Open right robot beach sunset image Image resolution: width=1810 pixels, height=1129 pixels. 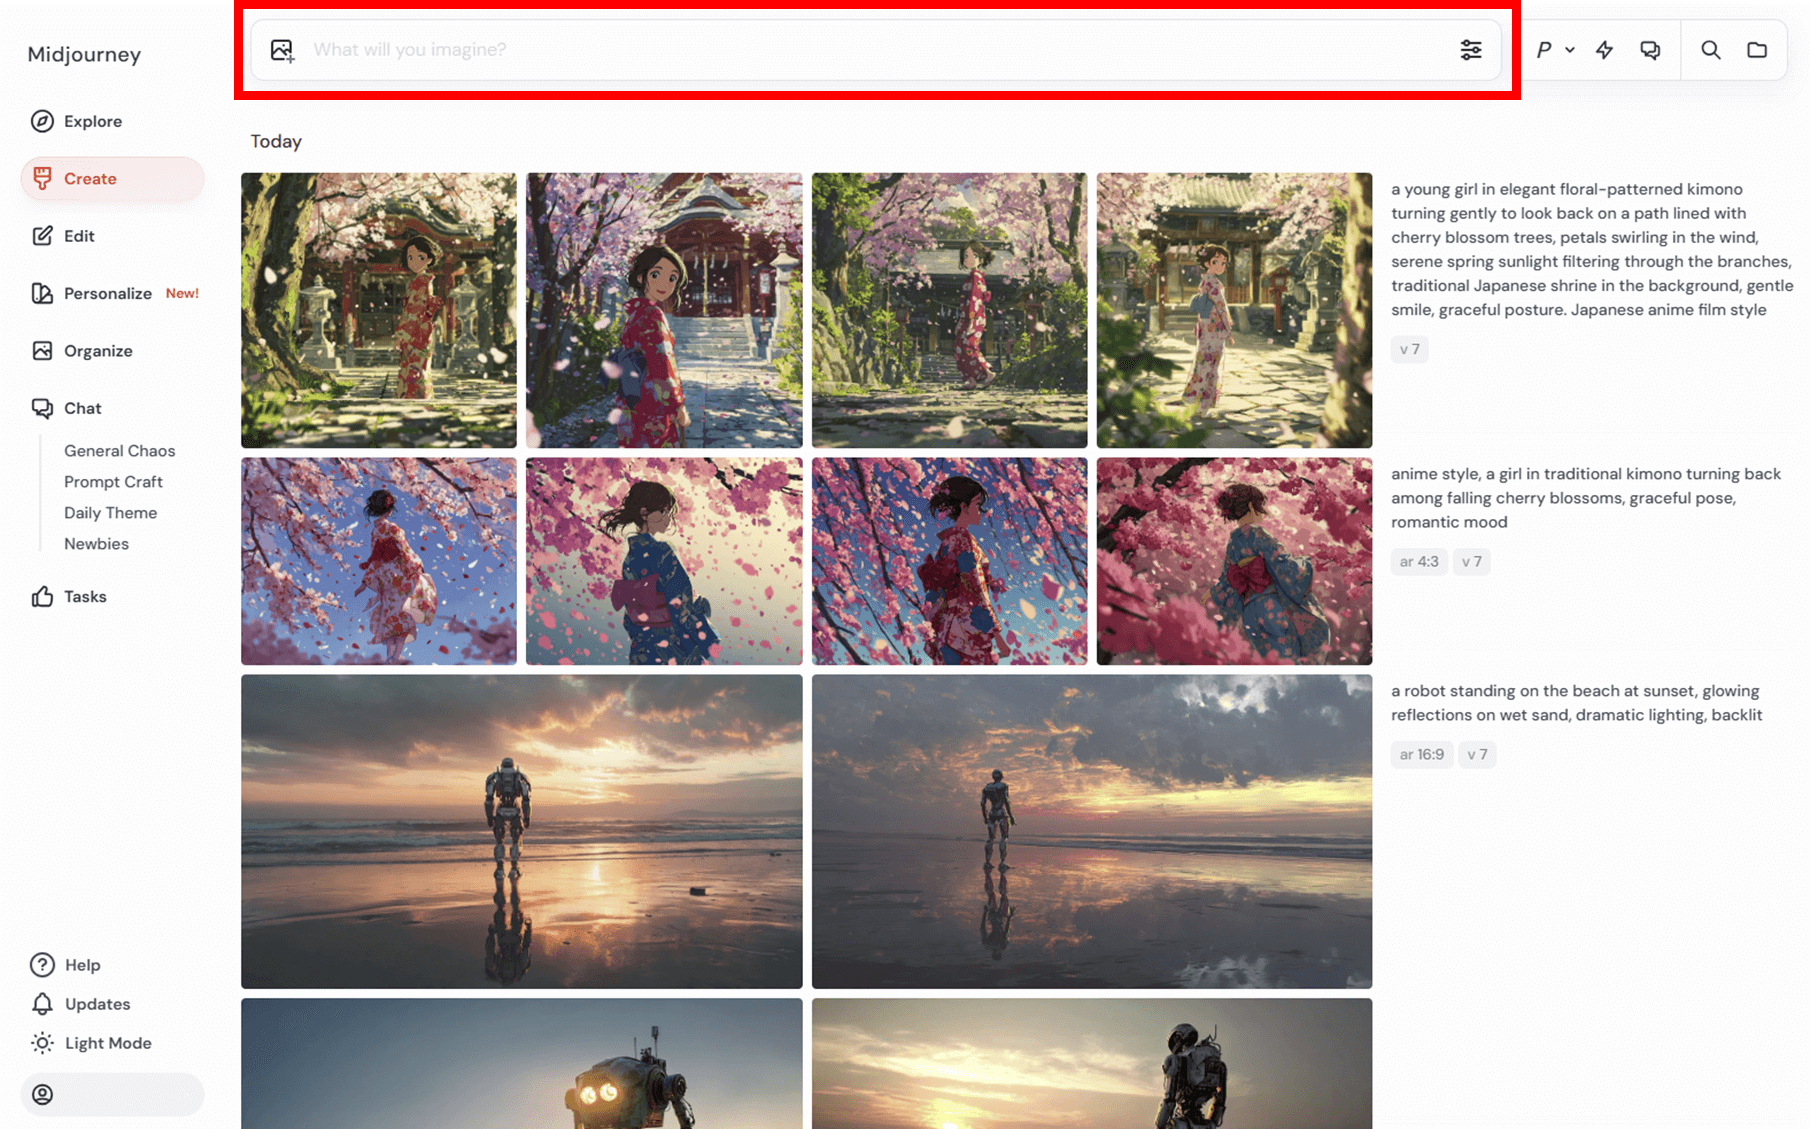tap(1092, 831)
